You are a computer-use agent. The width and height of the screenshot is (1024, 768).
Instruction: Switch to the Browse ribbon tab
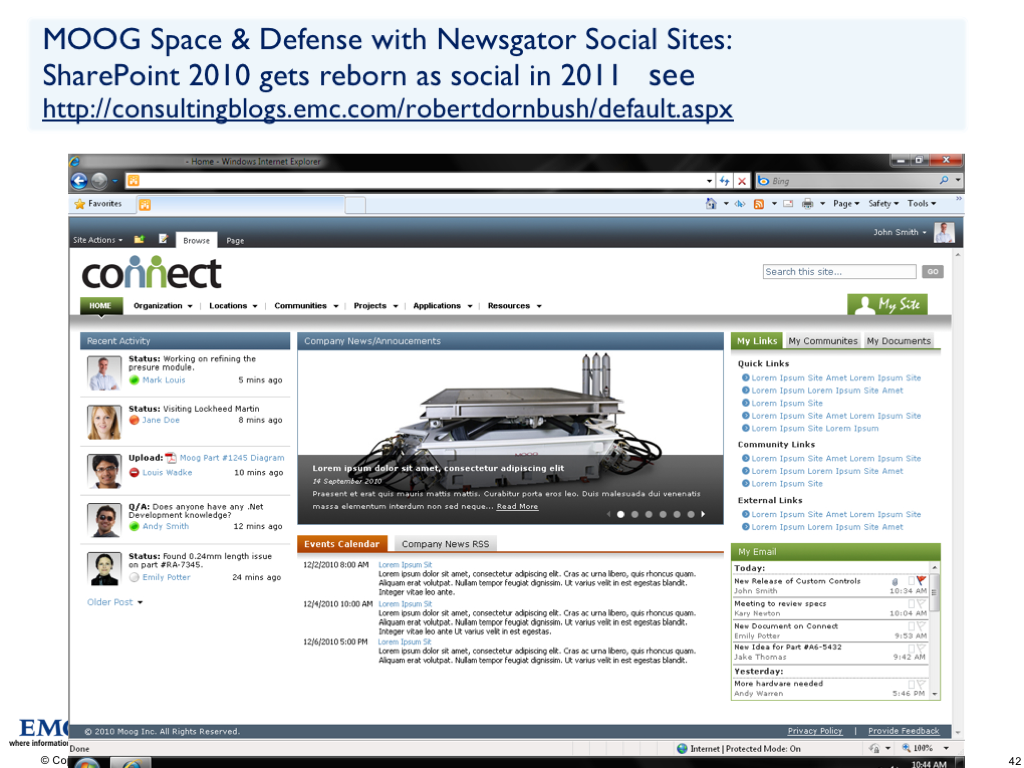pyautogui.click(x=197, y=240)
